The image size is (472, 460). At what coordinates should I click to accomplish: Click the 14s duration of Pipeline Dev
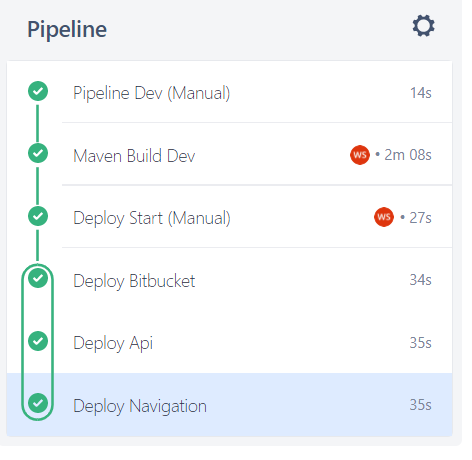(421, 93)
